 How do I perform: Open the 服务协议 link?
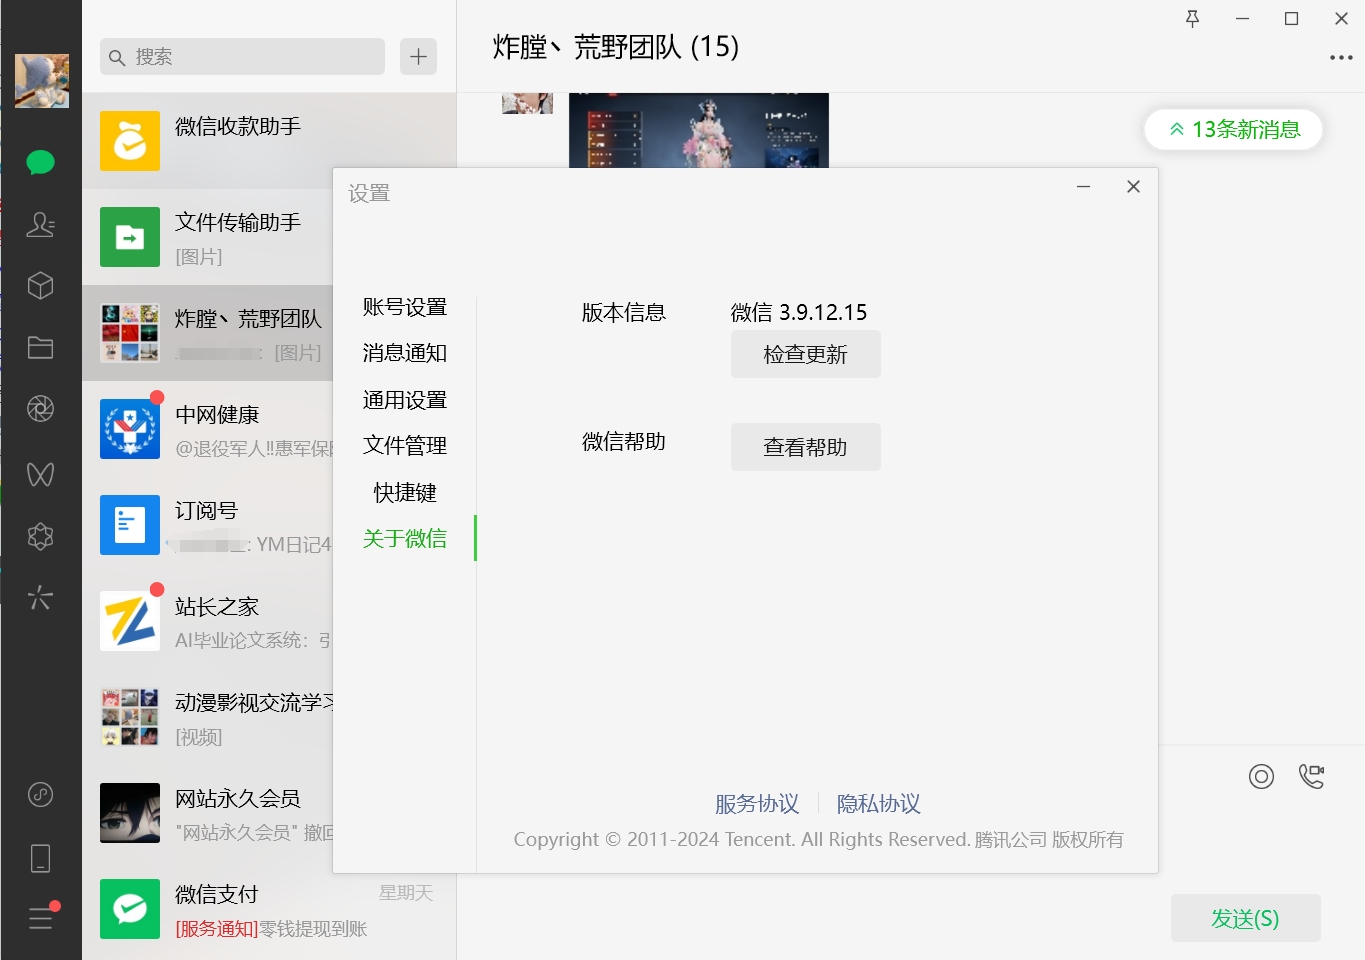pyautogui.click(x=757, y=803)
